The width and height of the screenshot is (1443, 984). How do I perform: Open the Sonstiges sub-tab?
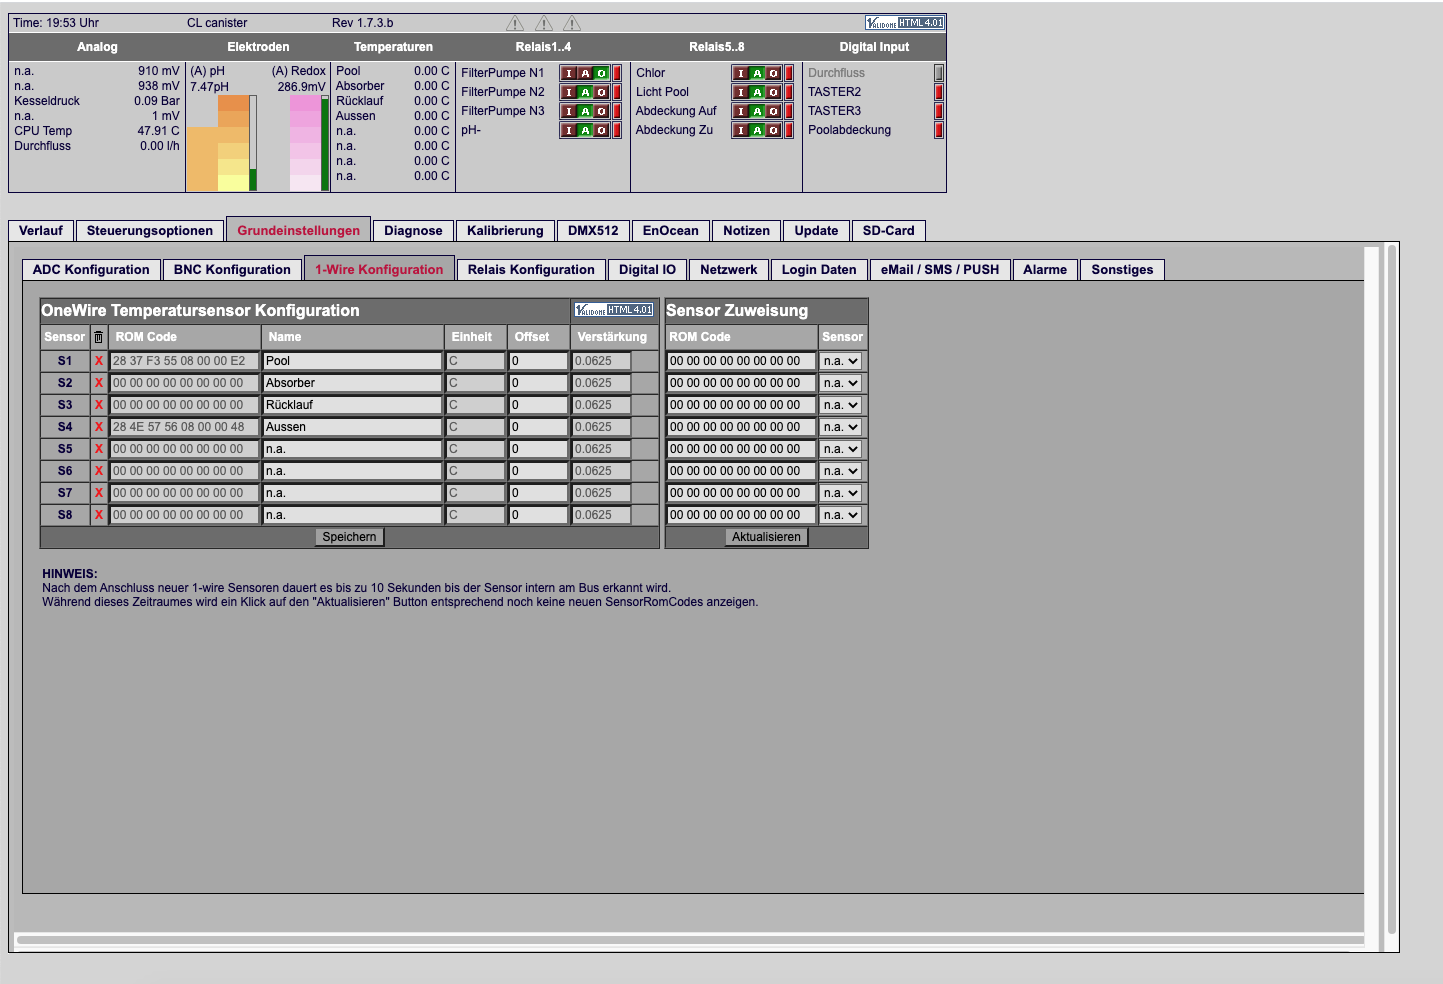(1122, 270)
